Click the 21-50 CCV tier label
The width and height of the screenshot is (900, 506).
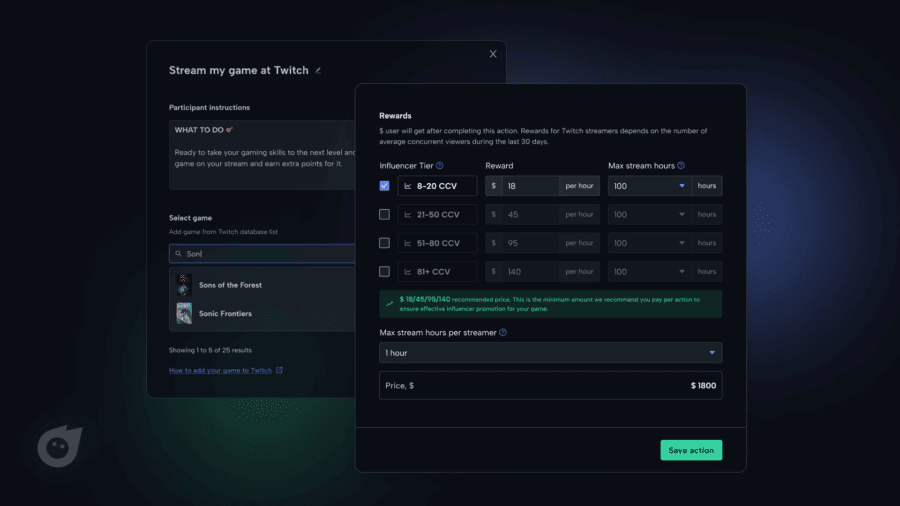click(x=438, y=215)
